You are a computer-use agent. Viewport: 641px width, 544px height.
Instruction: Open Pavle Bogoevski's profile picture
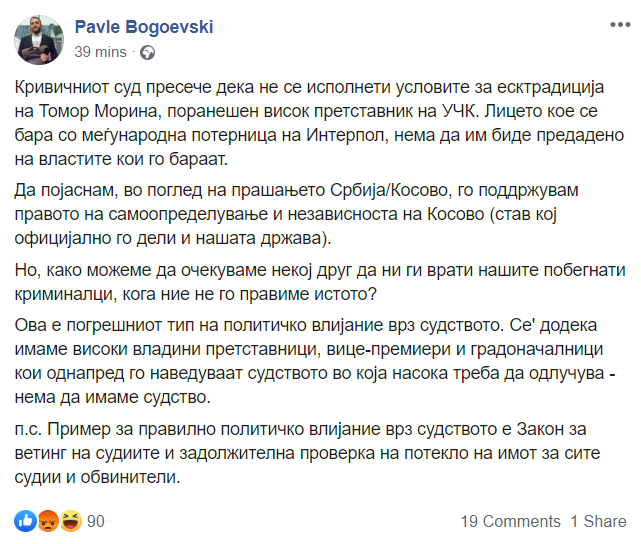coord(39,40)
